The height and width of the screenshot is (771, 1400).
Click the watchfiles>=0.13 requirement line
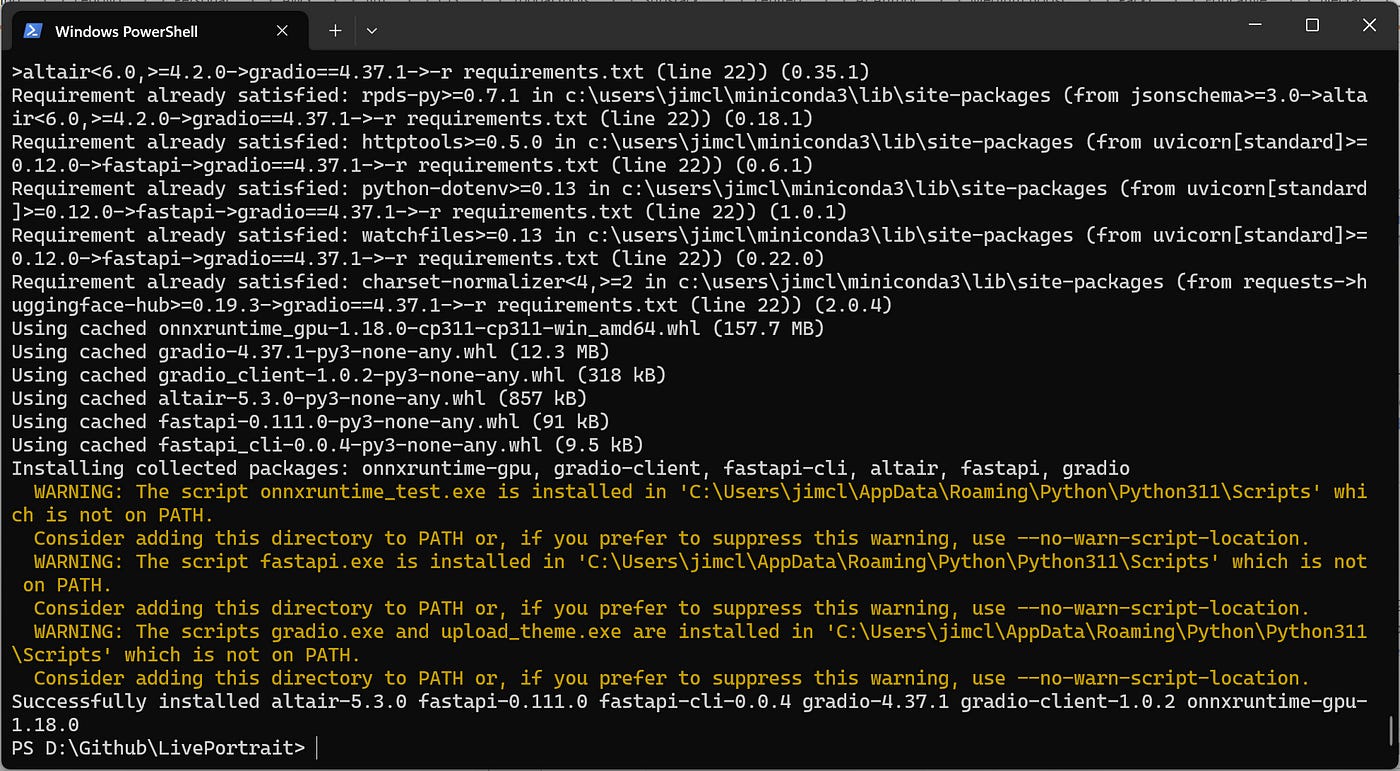click(x=689, y=247)
